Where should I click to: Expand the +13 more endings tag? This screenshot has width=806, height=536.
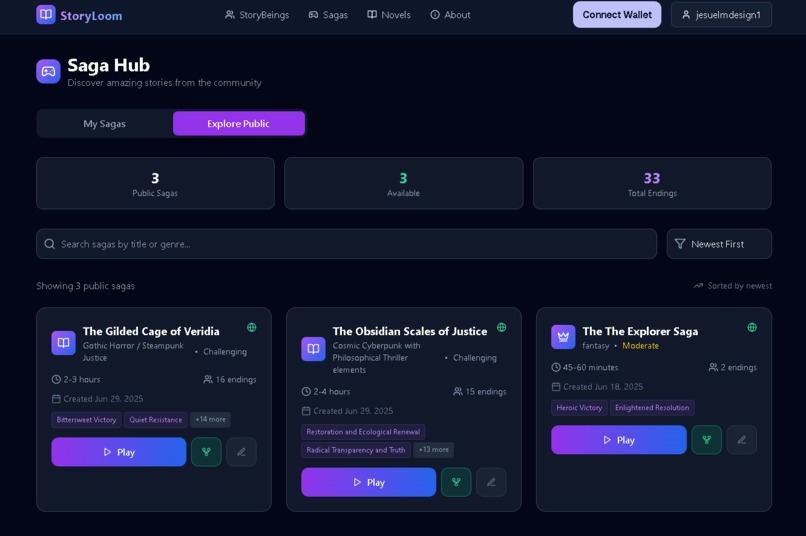[433, 450]
